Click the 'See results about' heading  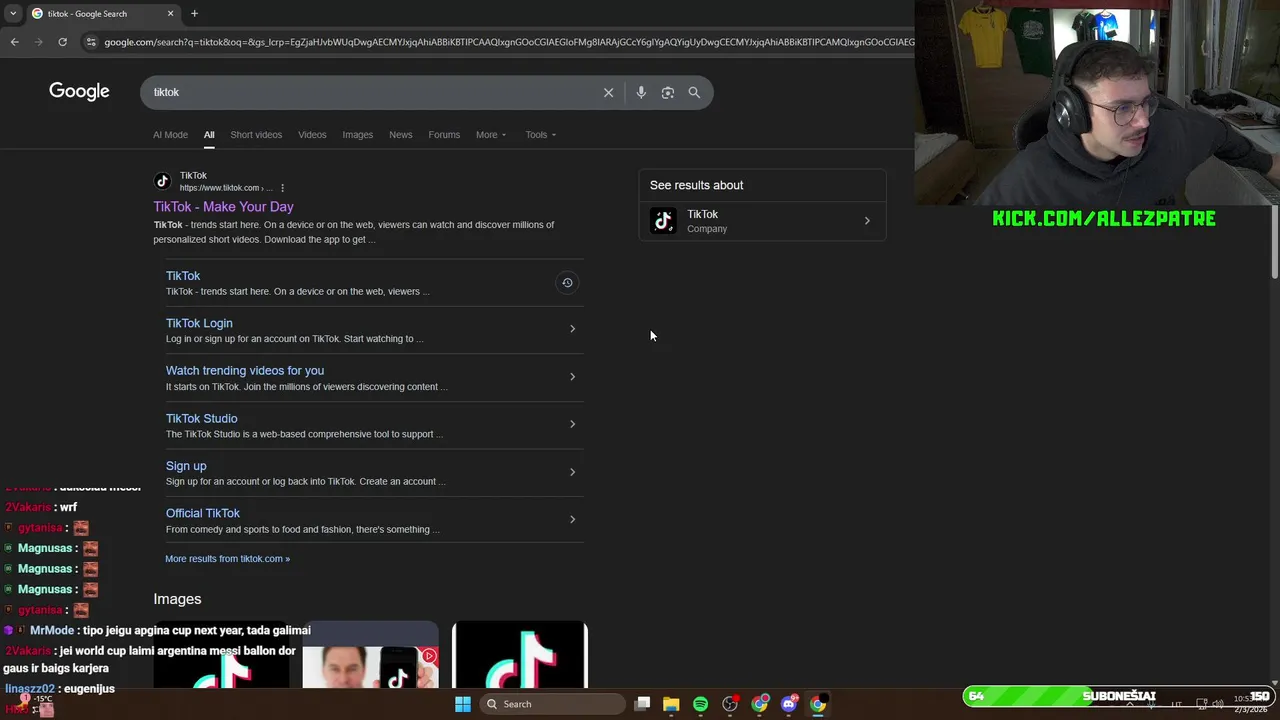coord(696,185)
